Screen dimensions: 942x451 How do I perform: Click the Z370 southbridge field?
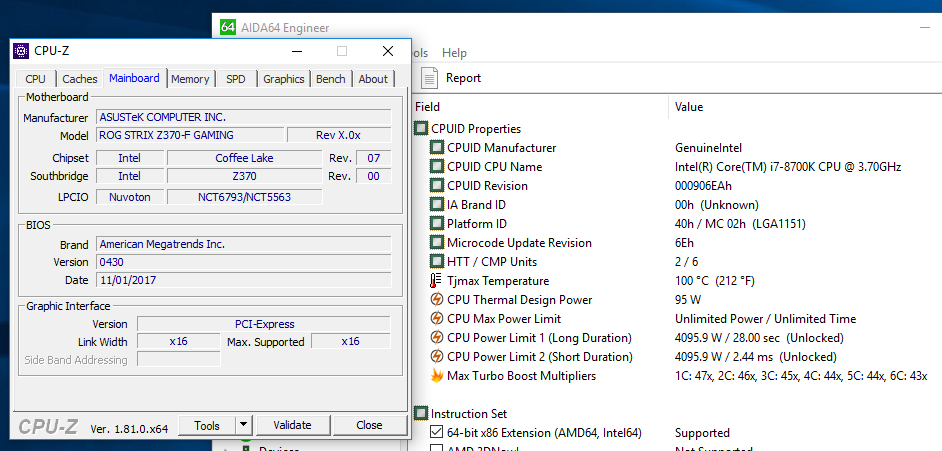coord(245,176)
